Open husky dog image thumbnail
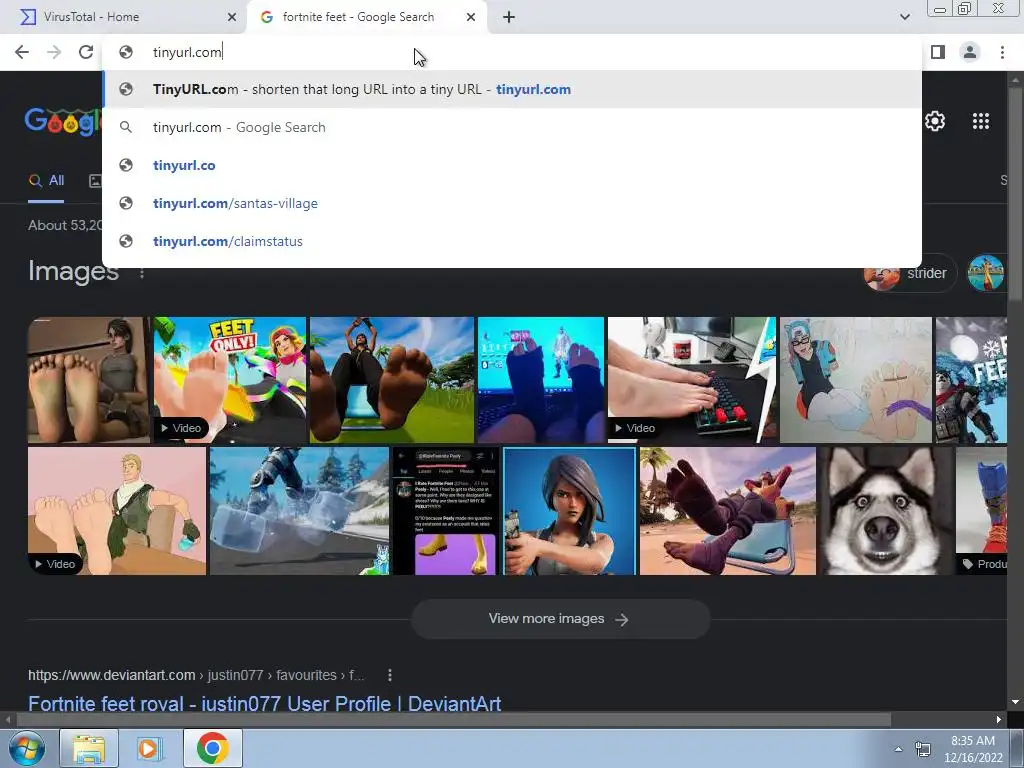The width and height of the screenshot is (1024, 768). click(885, 511)
